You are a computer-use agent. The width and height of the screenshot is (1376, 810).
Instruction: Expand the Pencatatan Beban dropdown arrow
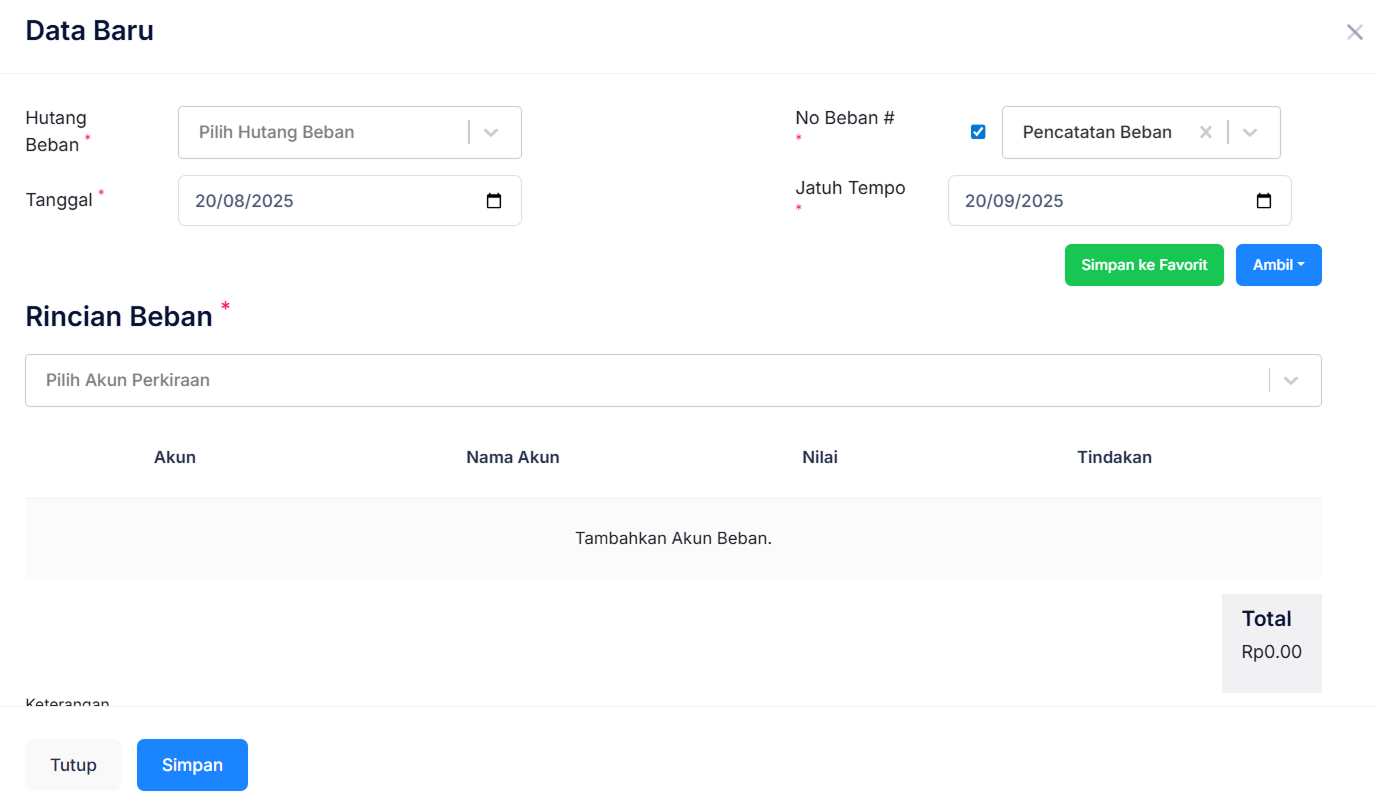coord(1250,132)
